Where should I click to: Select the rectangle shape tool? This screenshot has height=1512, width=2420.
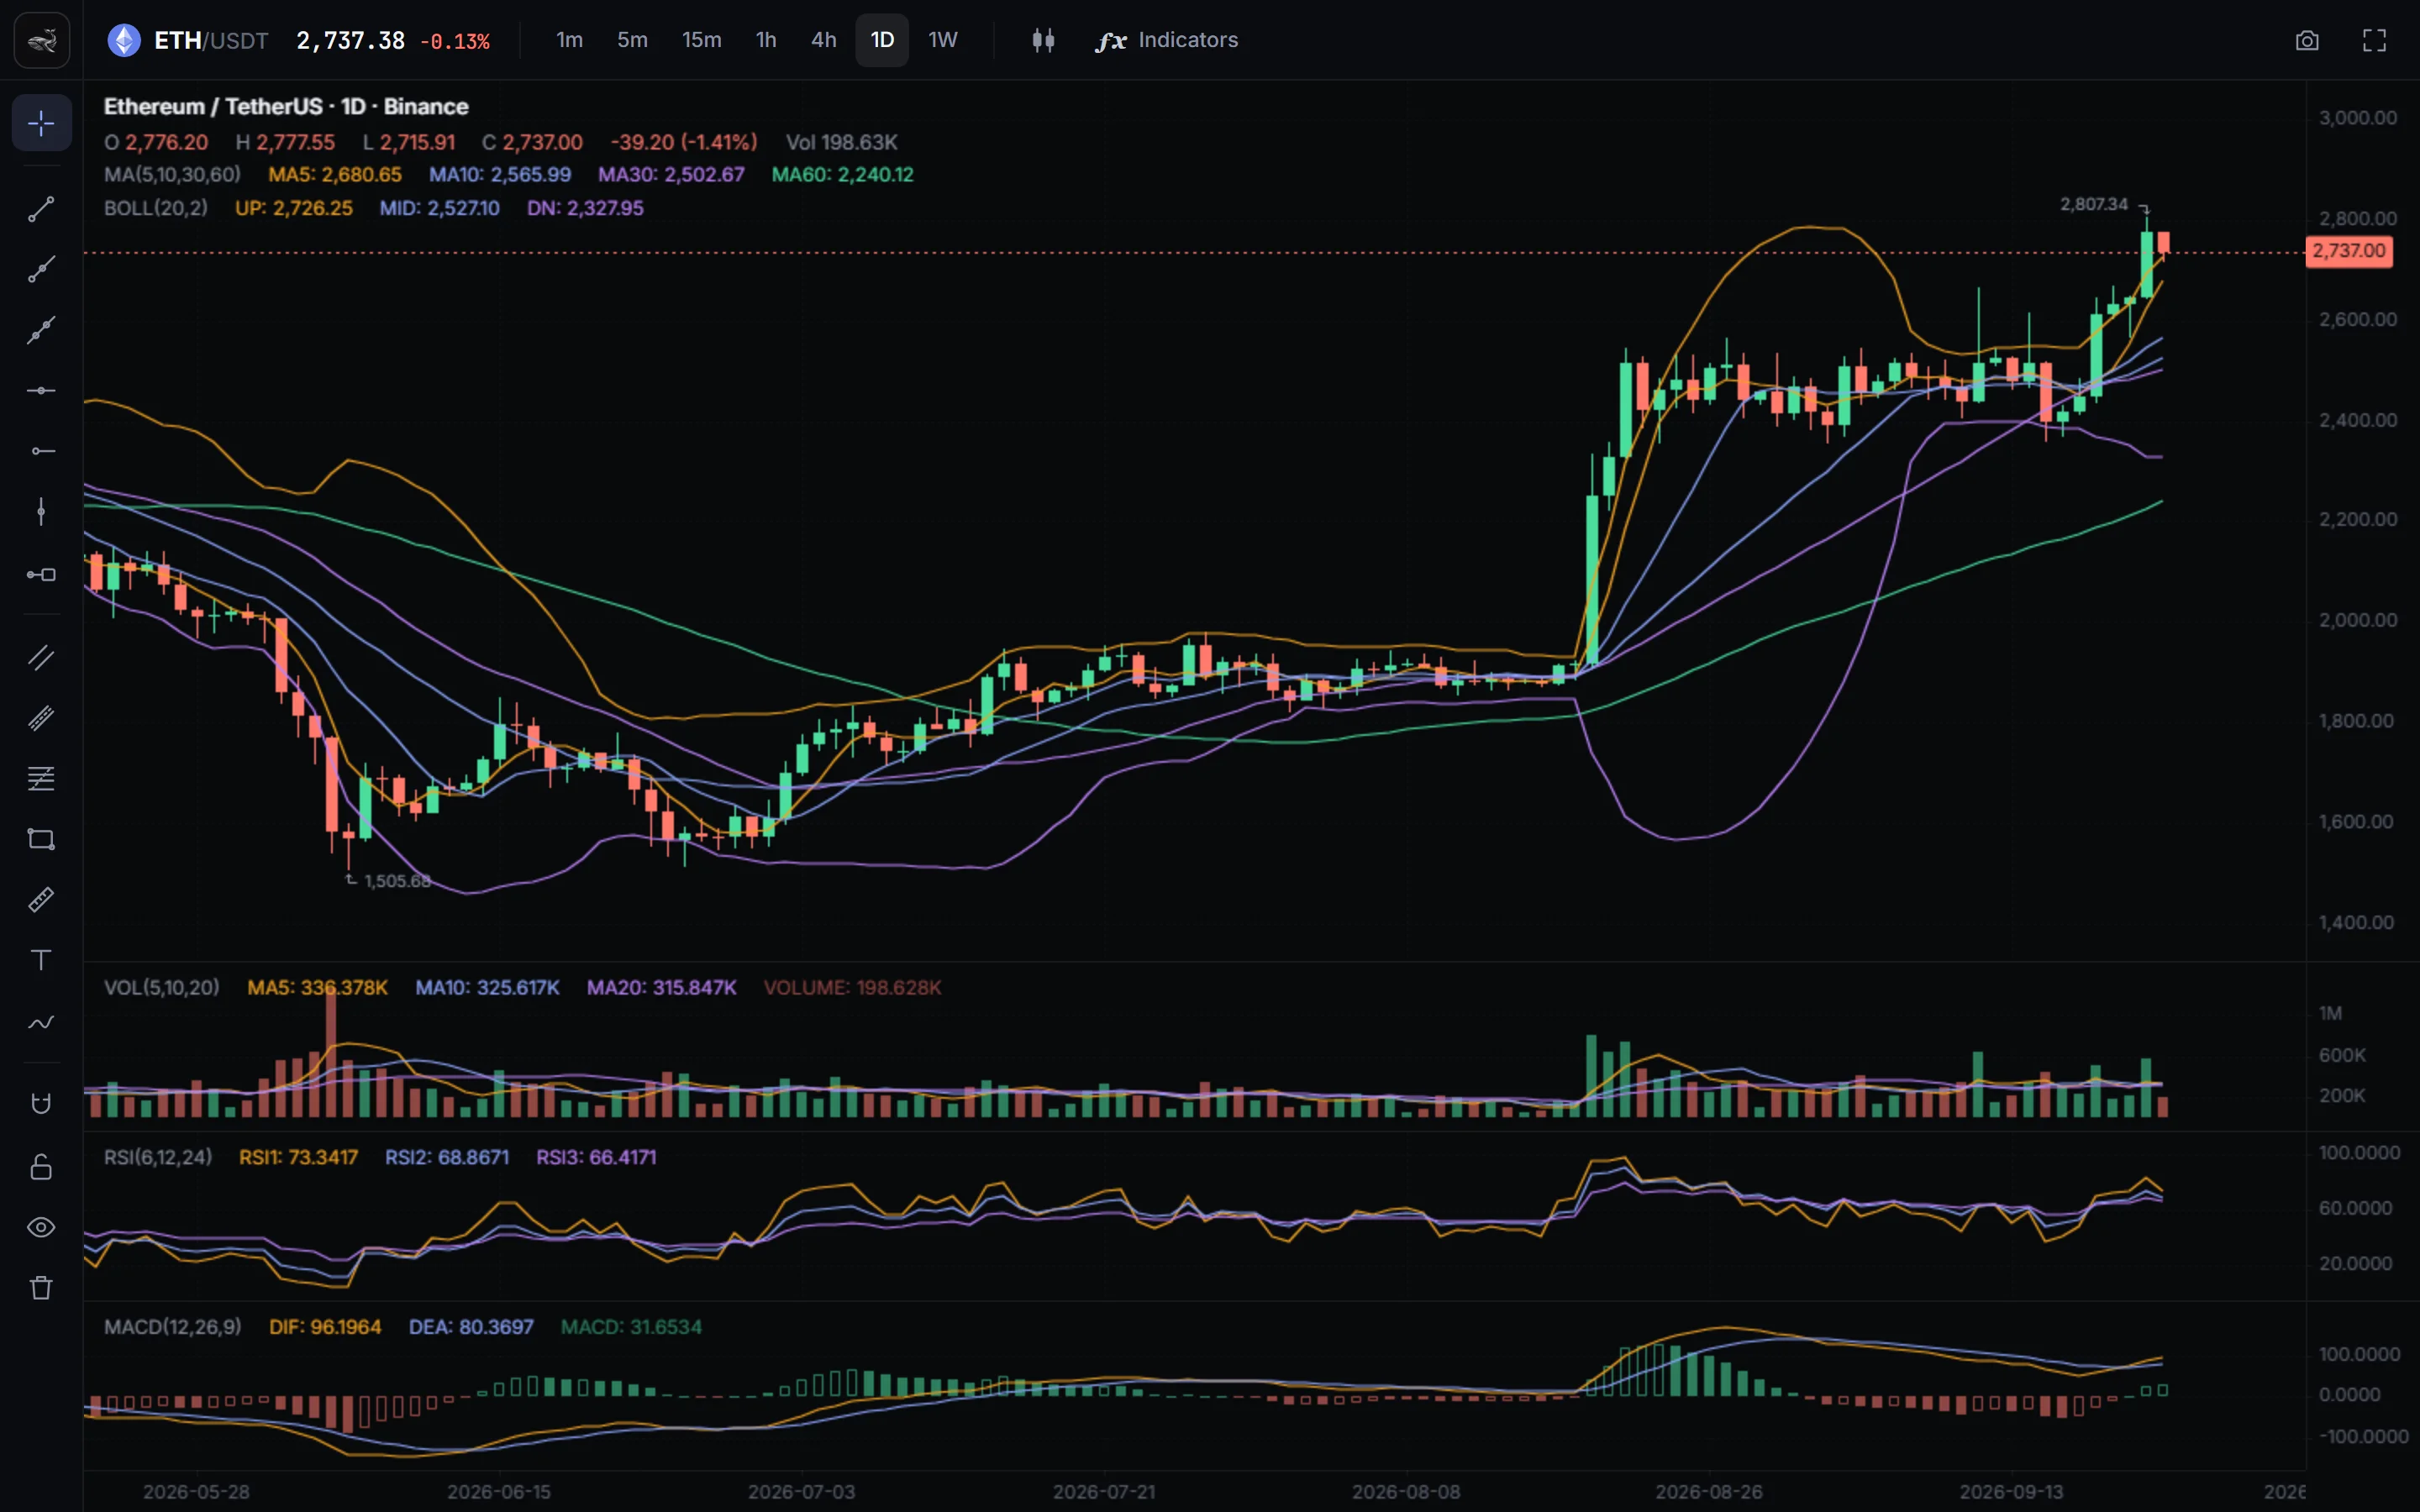click(41, 839)
